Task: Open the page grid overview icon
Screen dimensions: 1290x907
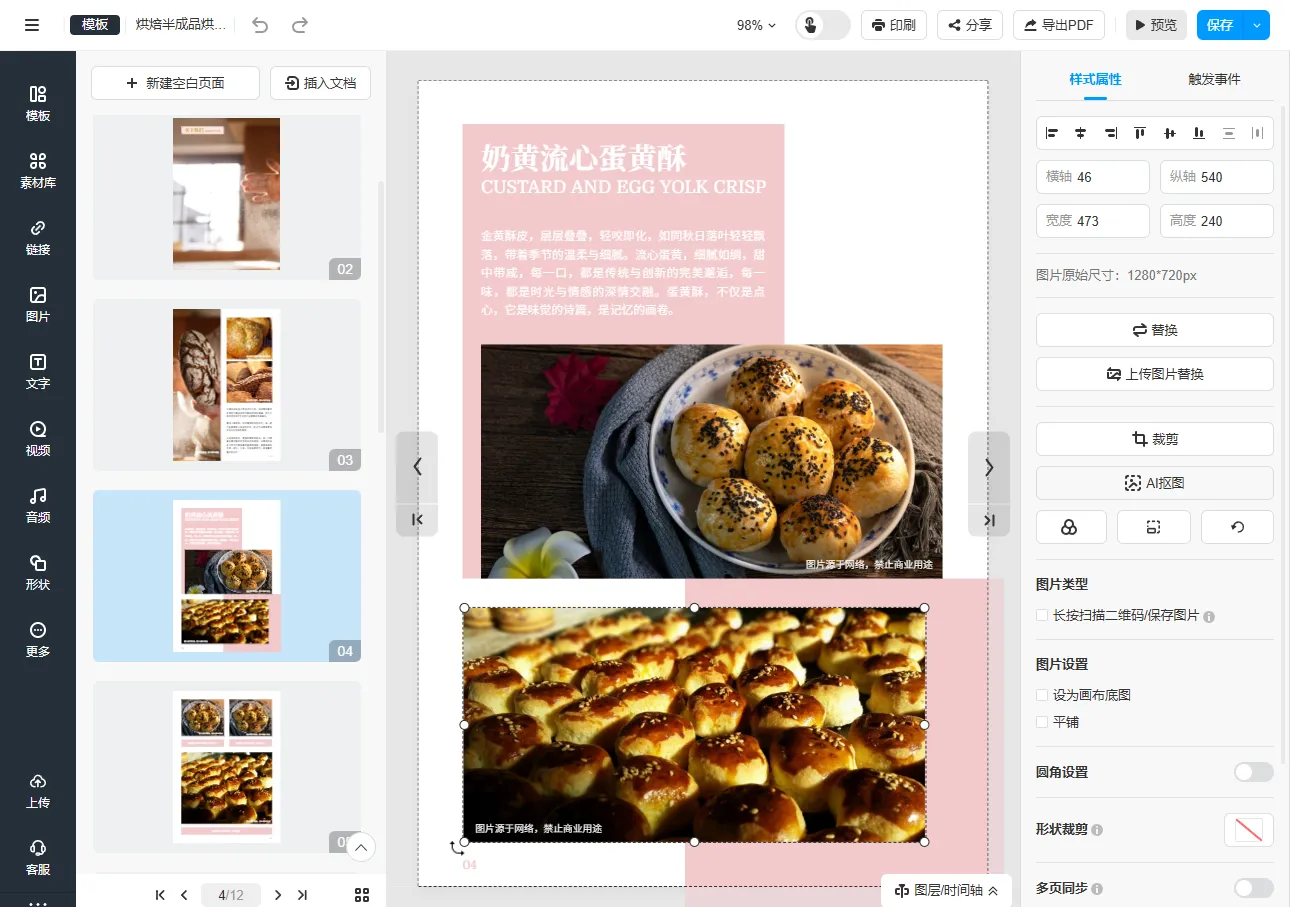Action: point(362,895)
